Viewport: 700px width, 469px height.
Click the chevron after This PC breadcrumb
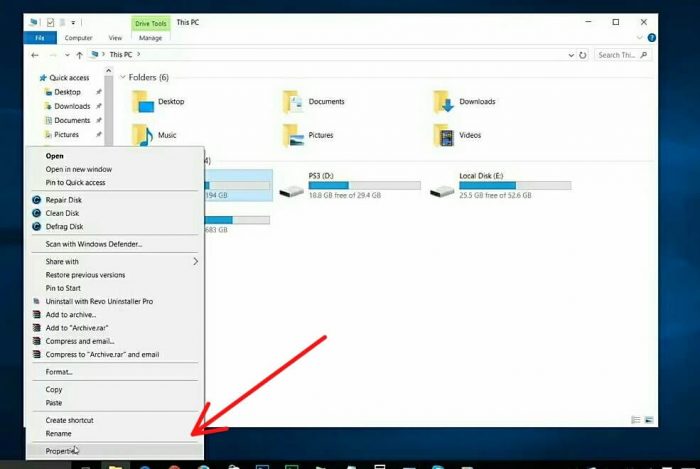[x=139, y=54]
